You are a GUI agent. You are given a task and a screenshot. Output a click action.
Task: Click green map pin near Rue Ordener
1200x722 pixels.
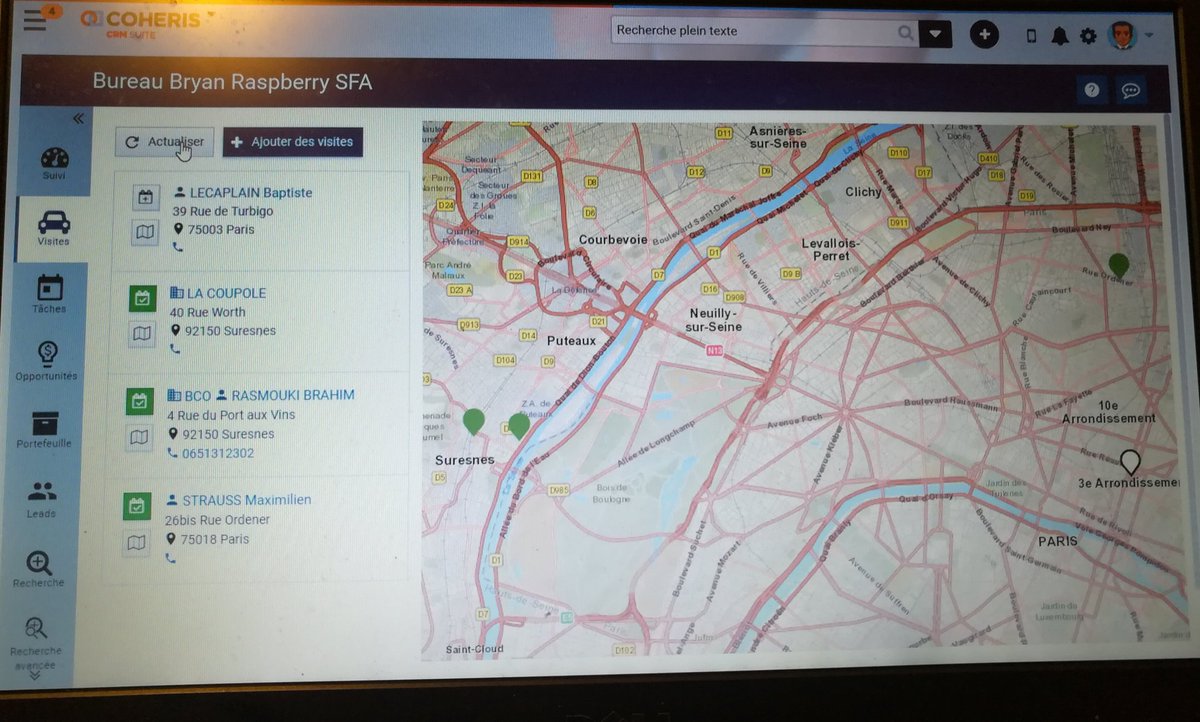click(1119, 267)
